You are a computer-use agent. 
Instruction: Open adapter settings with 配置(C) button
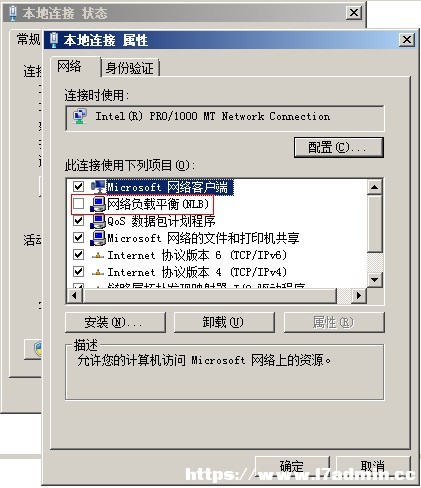(339, 147)
